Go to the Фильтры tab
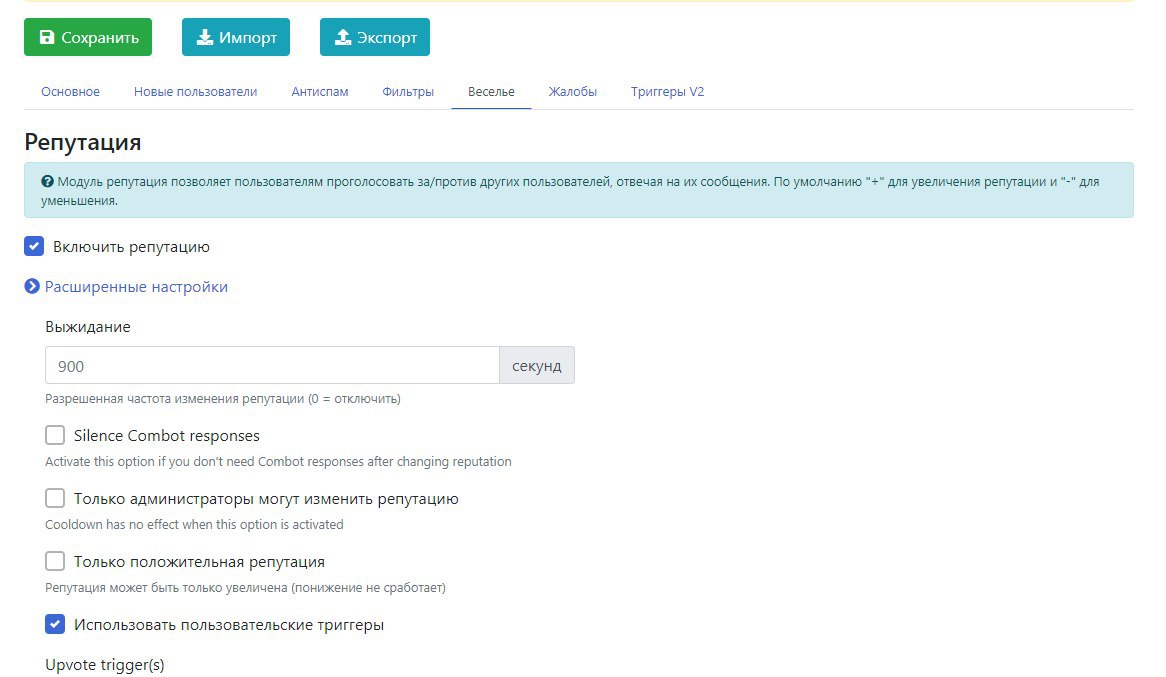 point(408,92)
